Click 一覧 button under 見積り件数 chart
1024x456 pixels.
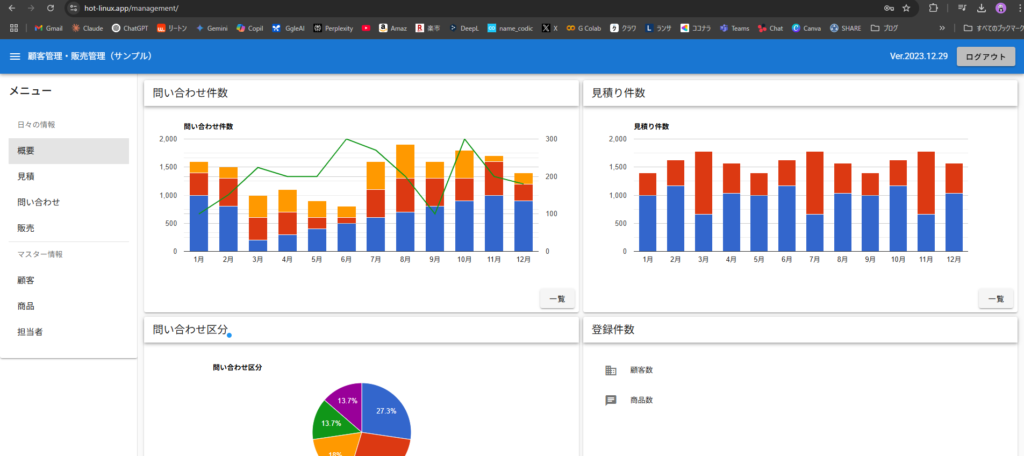(996, 299)
